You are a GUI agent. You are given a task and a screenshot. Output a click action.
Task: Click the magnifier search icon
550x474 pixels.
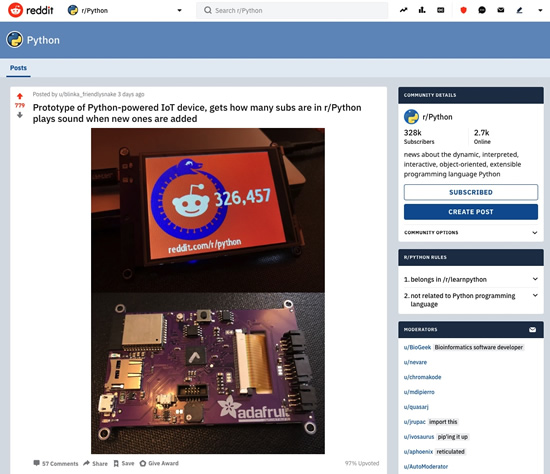click(x=208, y=10)
